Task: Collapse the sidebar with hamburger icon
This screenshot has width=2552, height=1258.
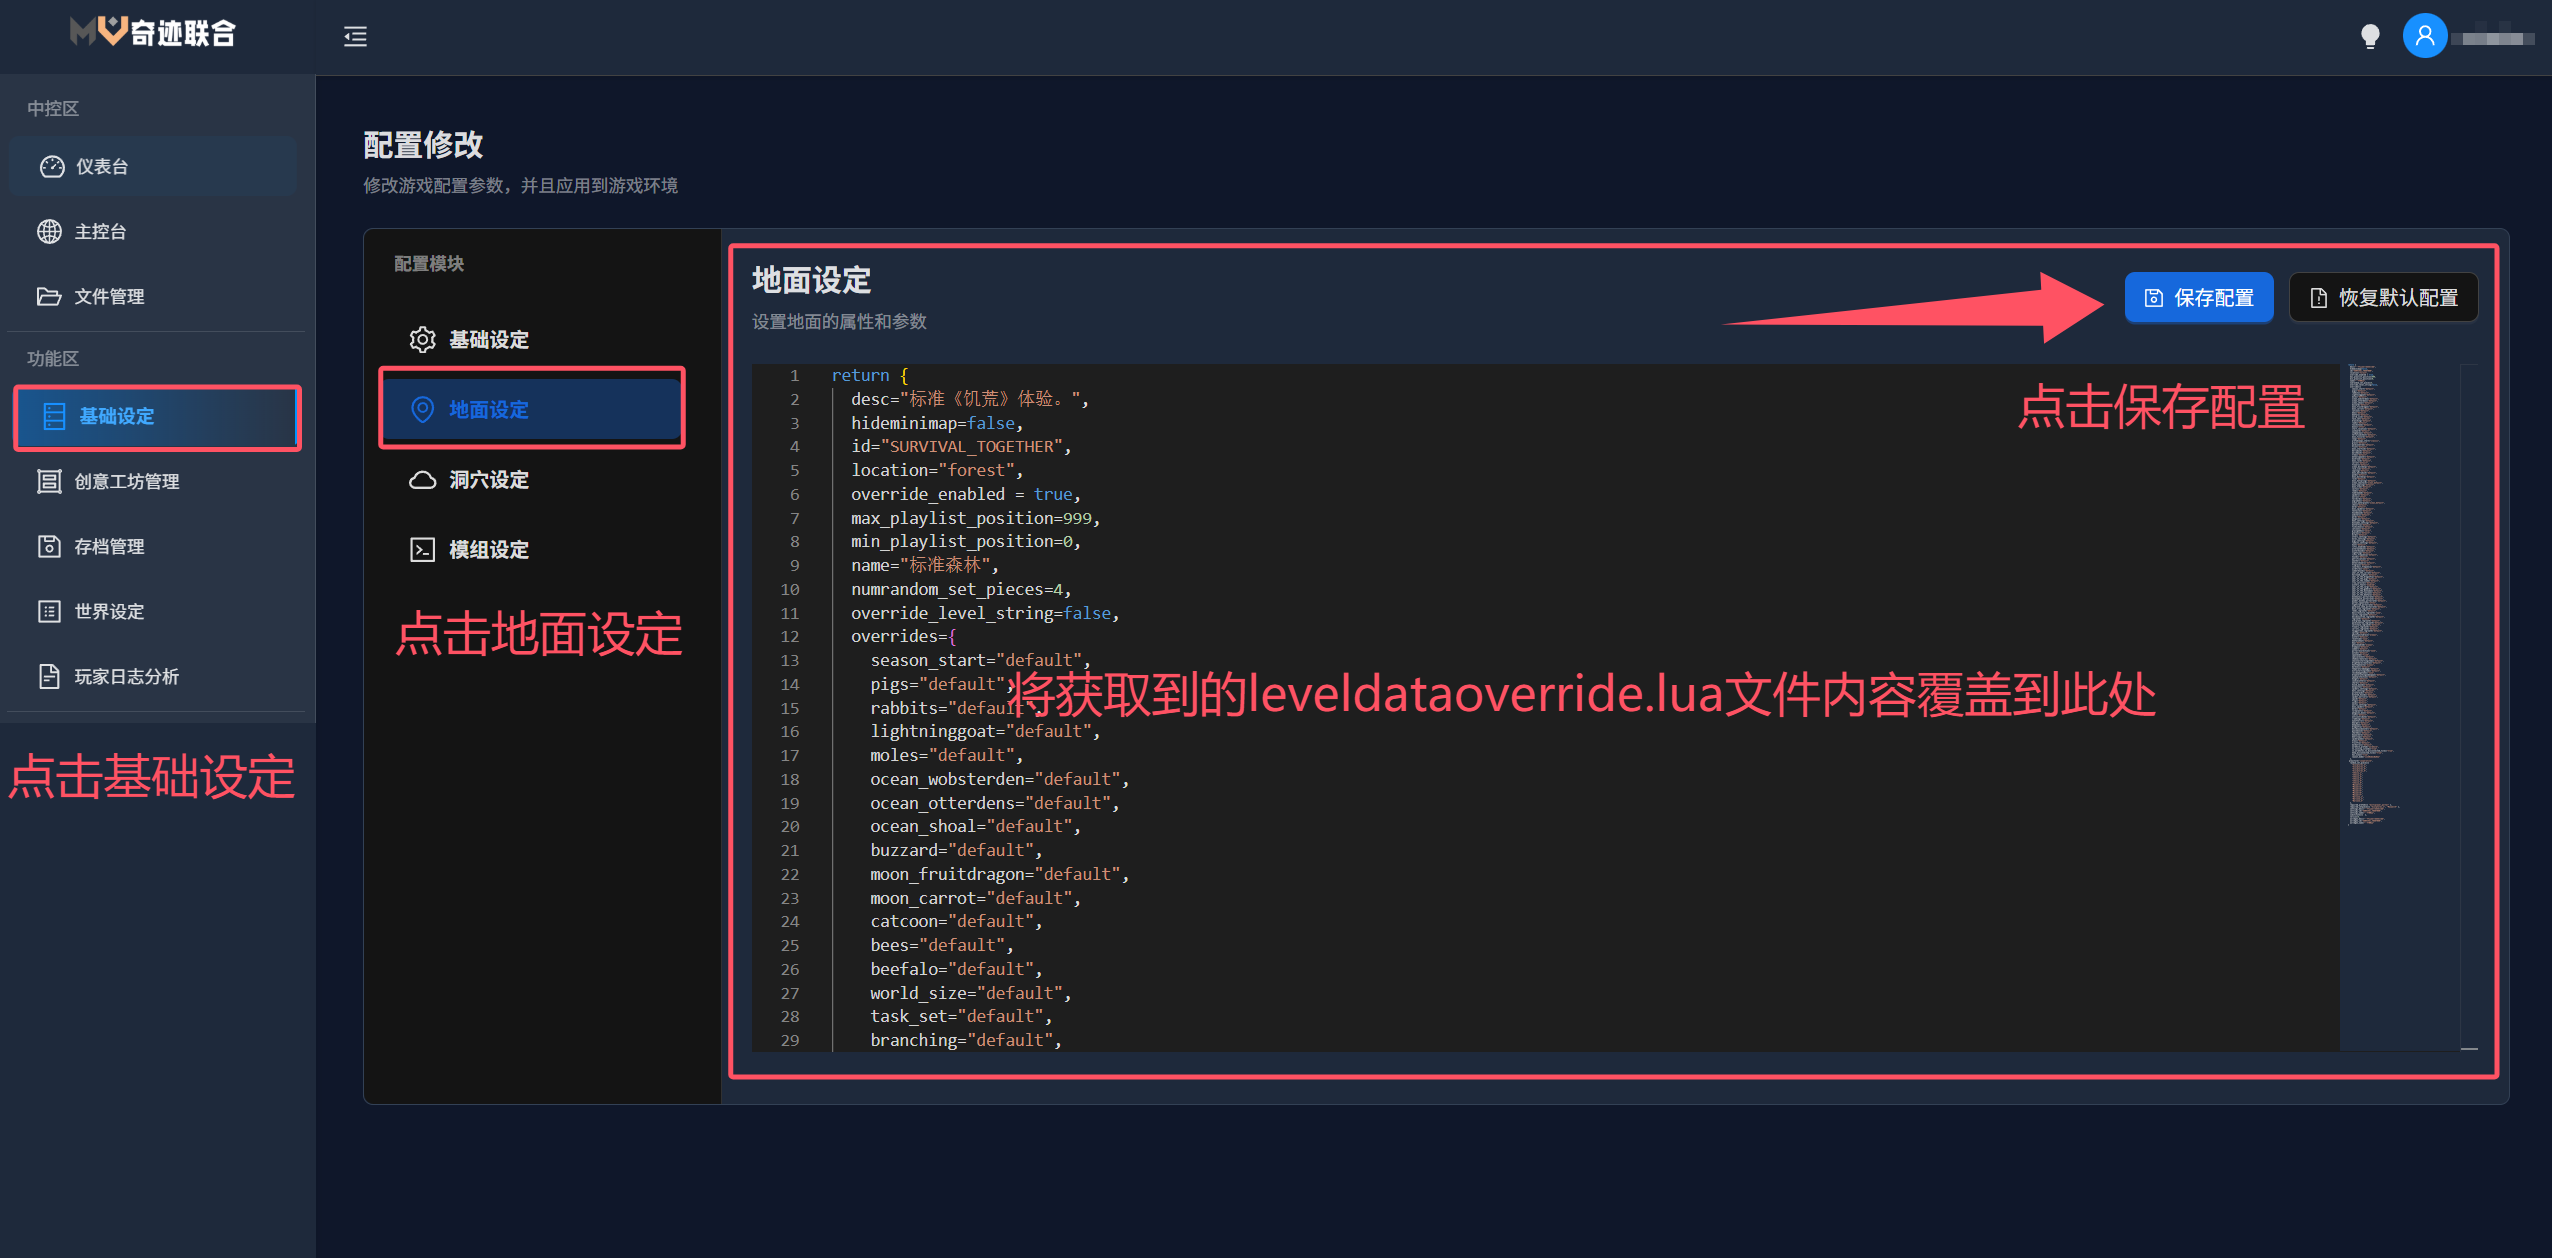Action: pos(355,37)
